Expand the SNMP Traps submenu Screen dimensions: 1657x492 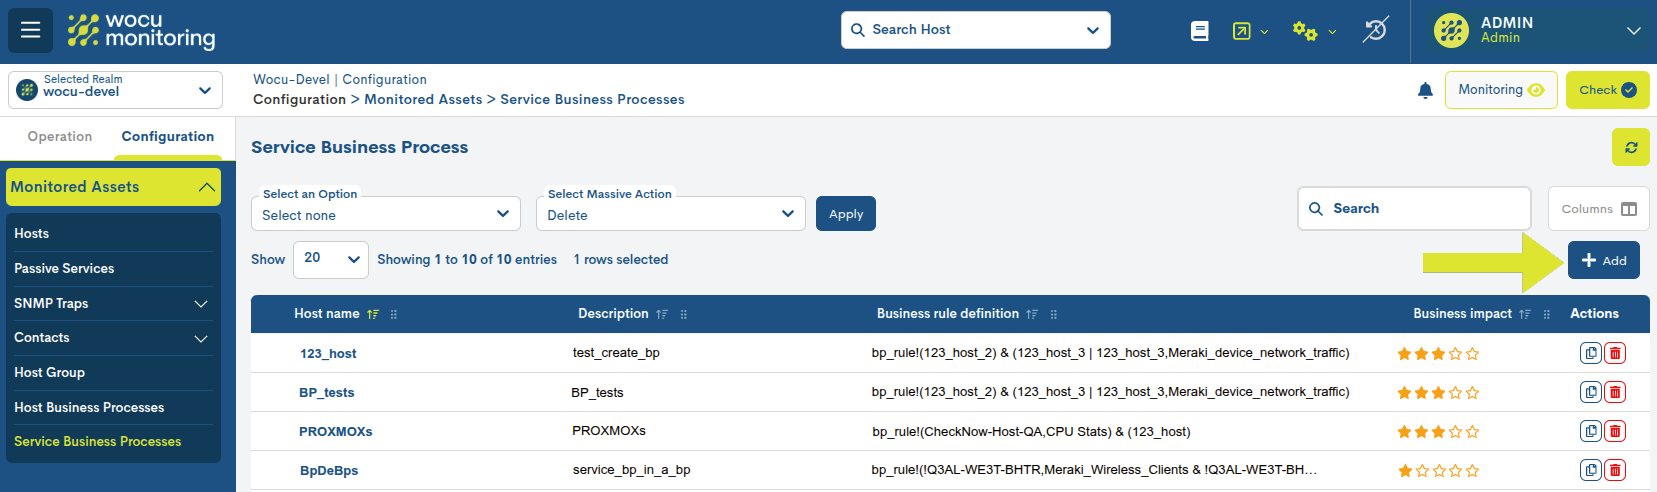(x=201, y=304)
